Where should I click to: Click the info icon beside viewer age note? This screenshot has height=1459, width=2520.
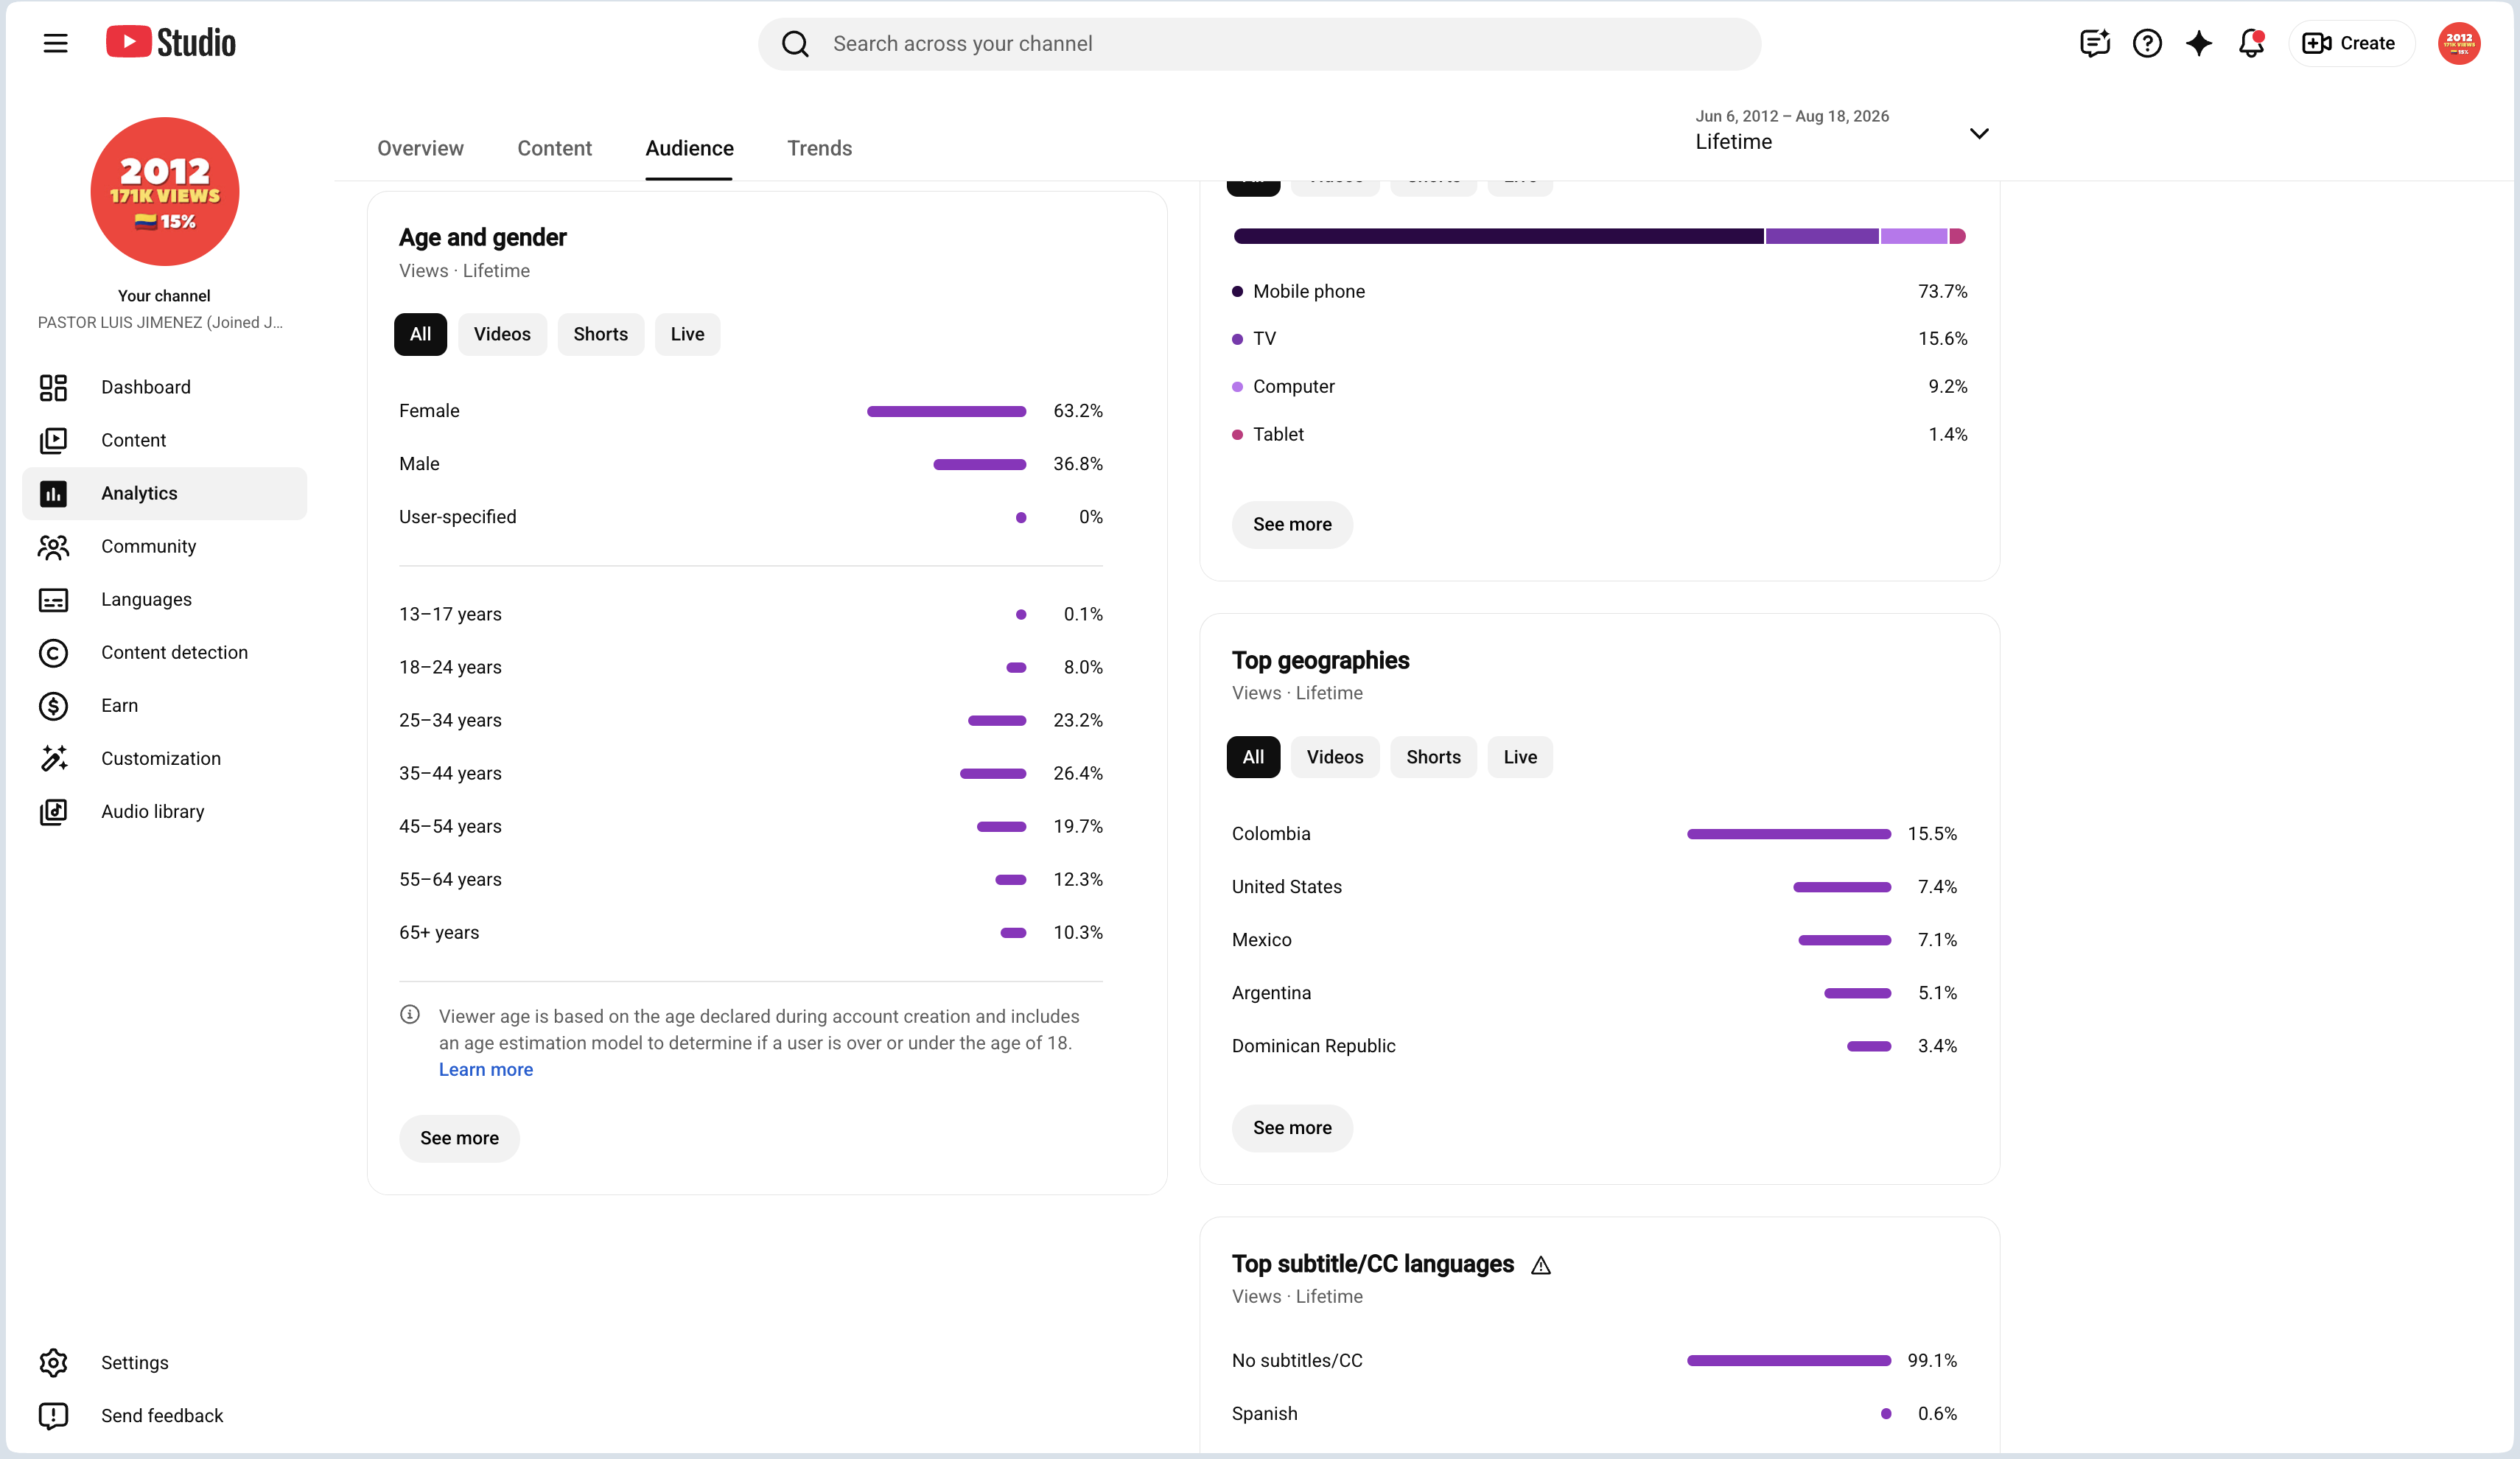point(410,1014)
